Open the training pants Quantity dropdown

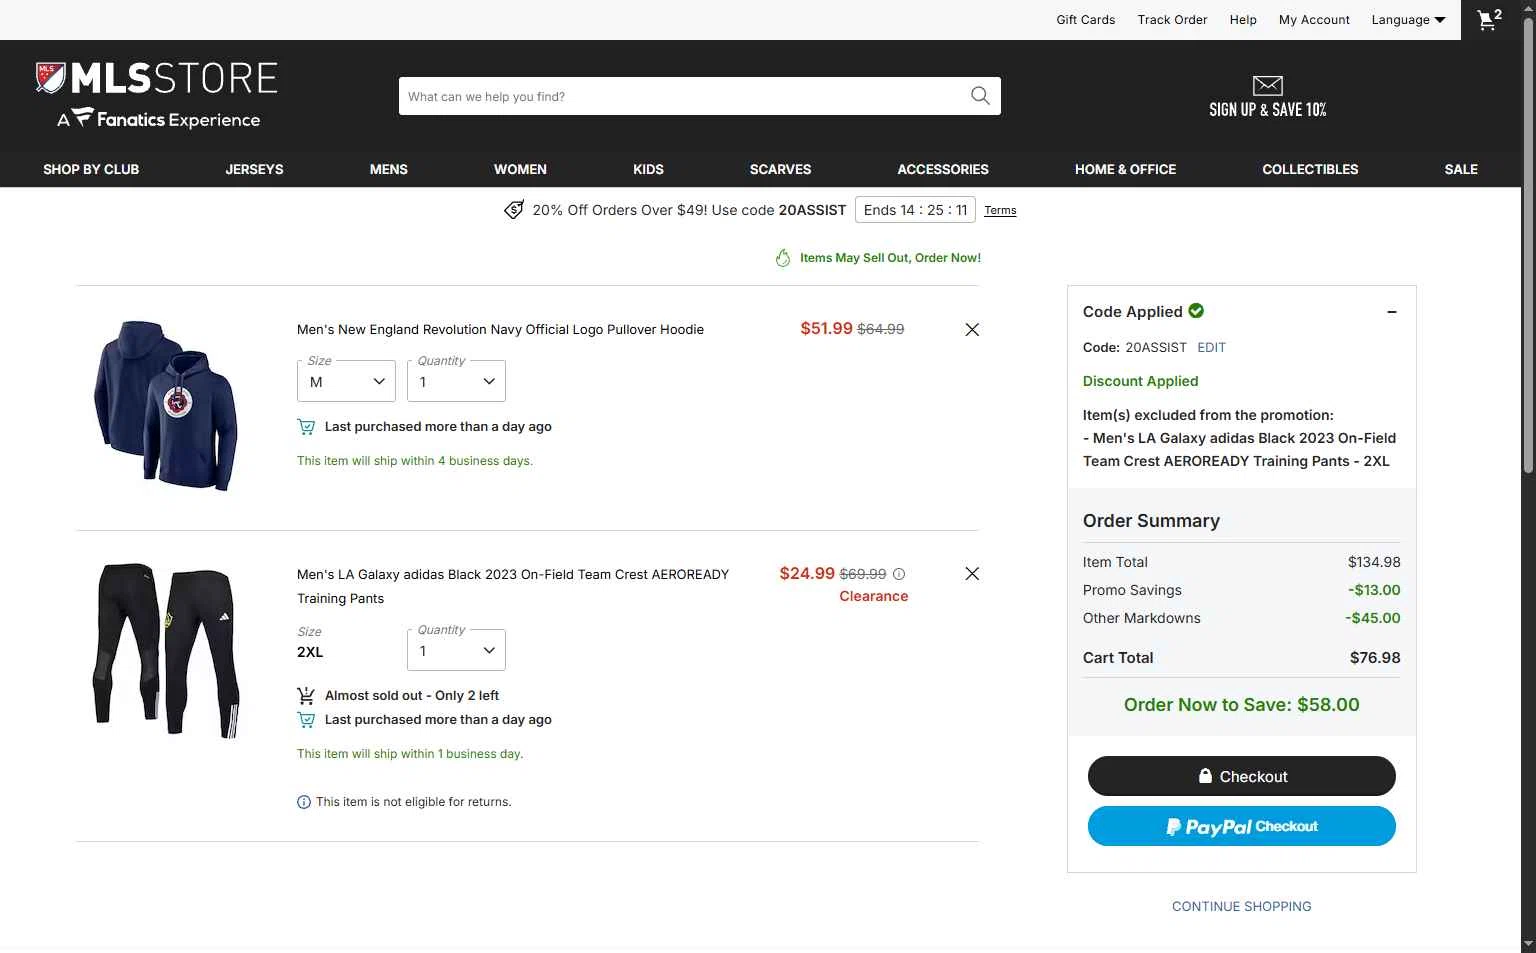456,651
